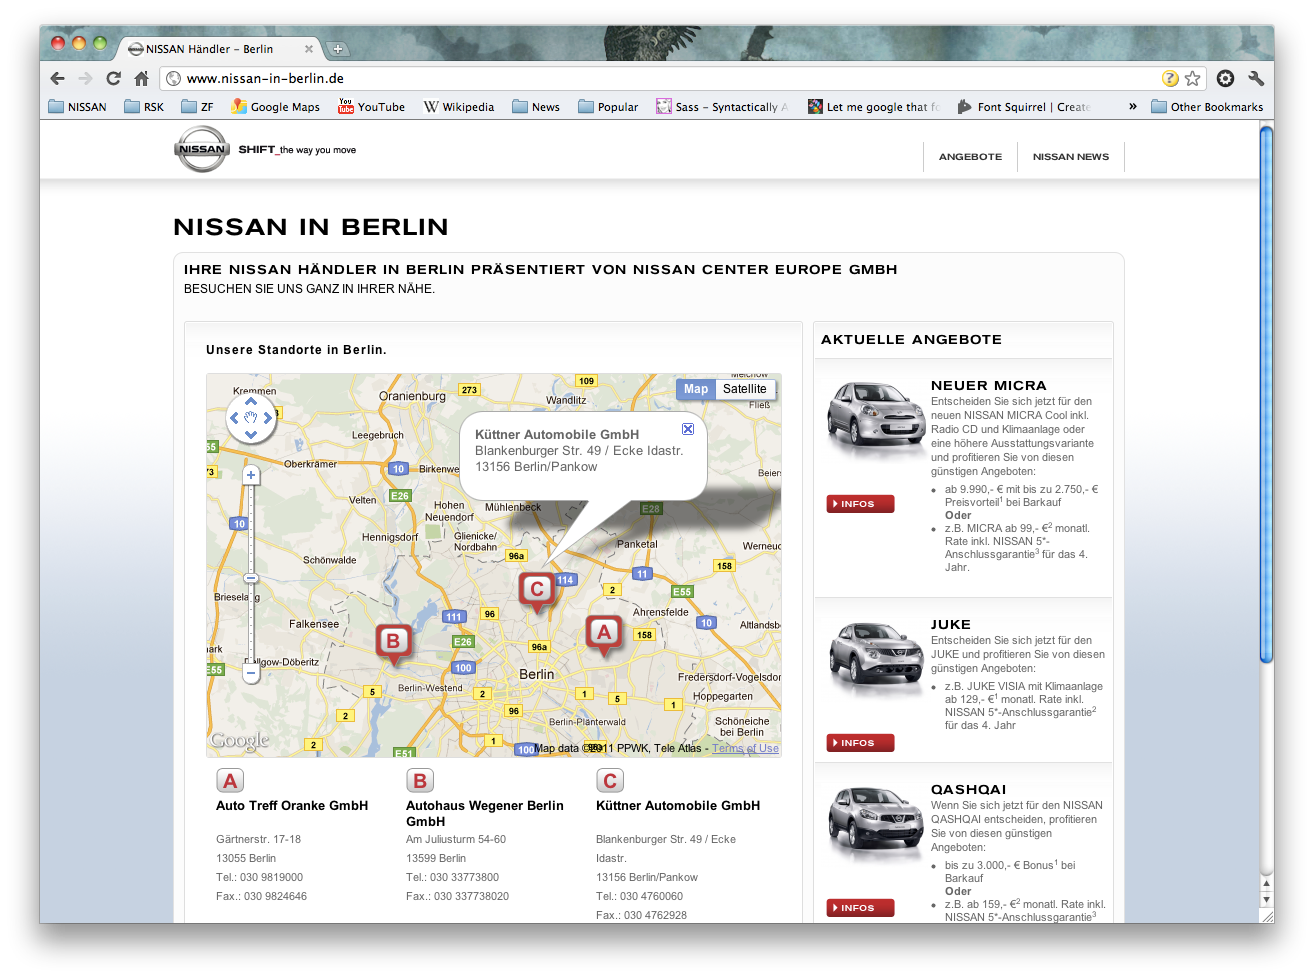1314x978 pixels.
Task: Click the page vertical scrollbar thumb
Action: (x=1266, y=394)
